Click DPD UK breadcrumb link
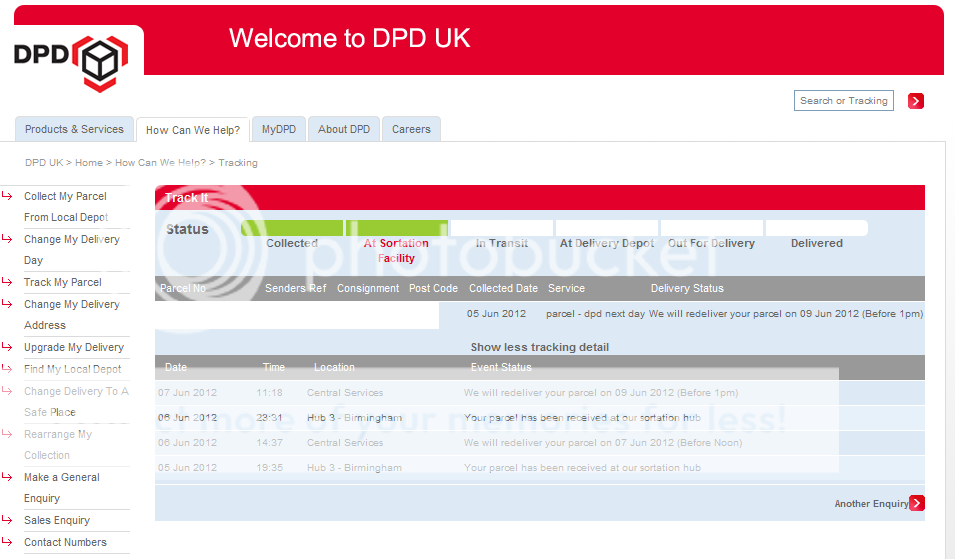 pyautogui.click(x=44, y=163)
